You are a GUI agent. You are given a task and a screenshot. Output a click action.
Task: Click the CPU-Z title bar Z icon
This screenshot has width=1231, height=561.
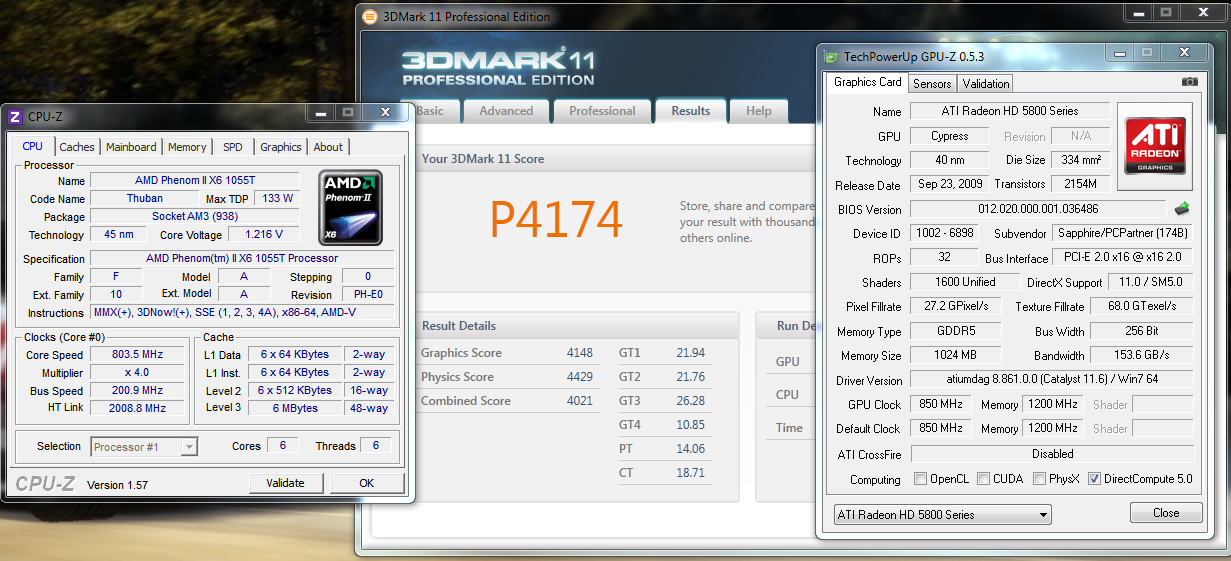pos(15,117)
